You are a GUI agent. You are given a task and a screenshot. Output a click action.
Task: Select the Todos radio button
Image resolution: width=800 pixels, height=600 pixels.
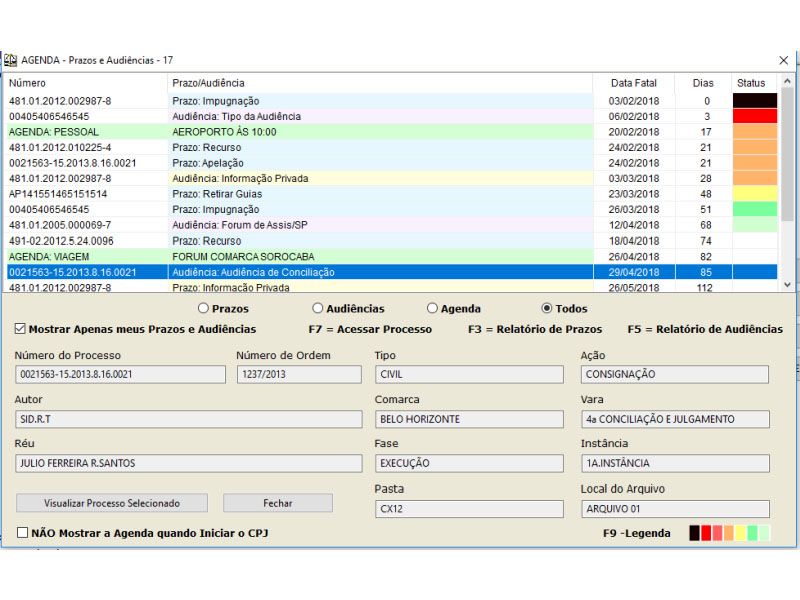(547, 309)
